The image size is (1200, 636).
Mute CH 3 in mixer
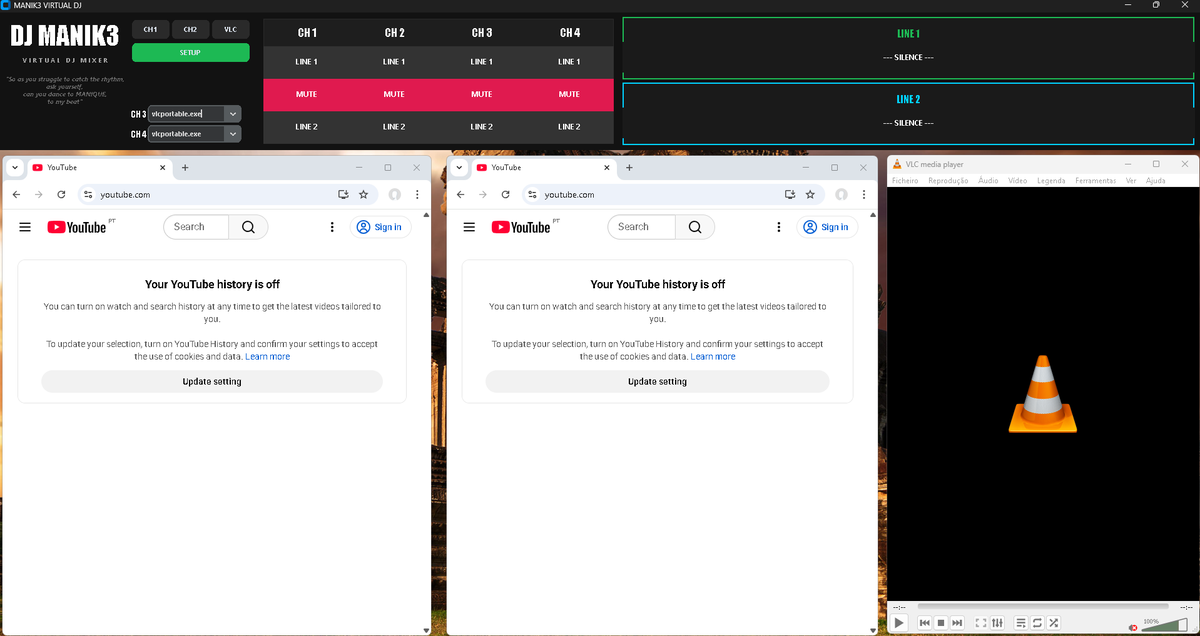pyautogui.click(x=482, y=94)
